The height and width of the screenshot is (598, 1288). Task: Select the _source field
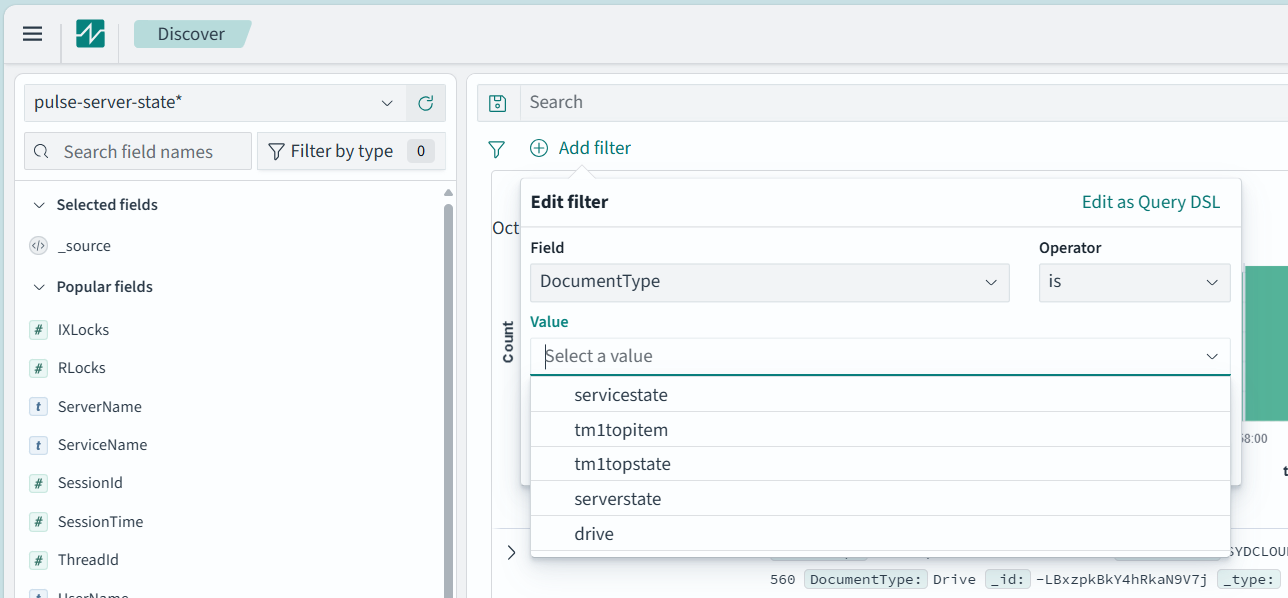coord(84,246)
